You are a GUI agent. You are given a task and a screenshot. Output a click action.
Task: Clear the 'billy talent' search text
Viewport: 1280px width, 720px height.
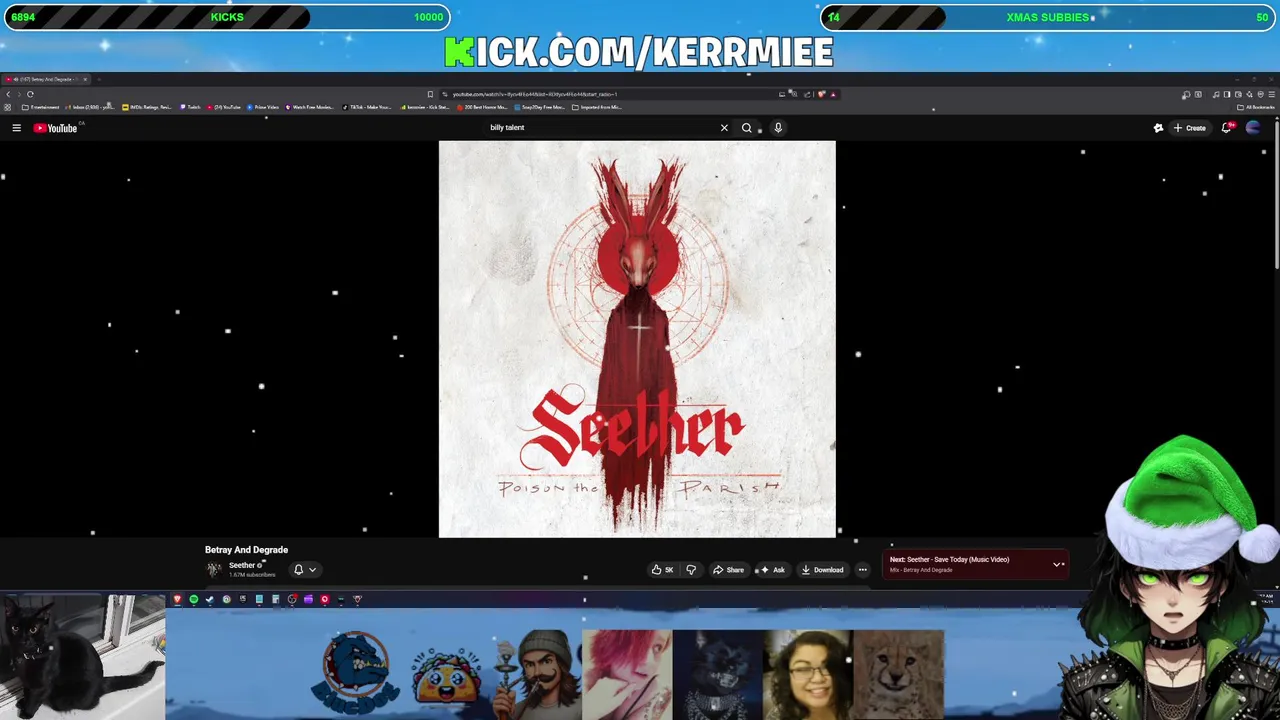(724, 128)
